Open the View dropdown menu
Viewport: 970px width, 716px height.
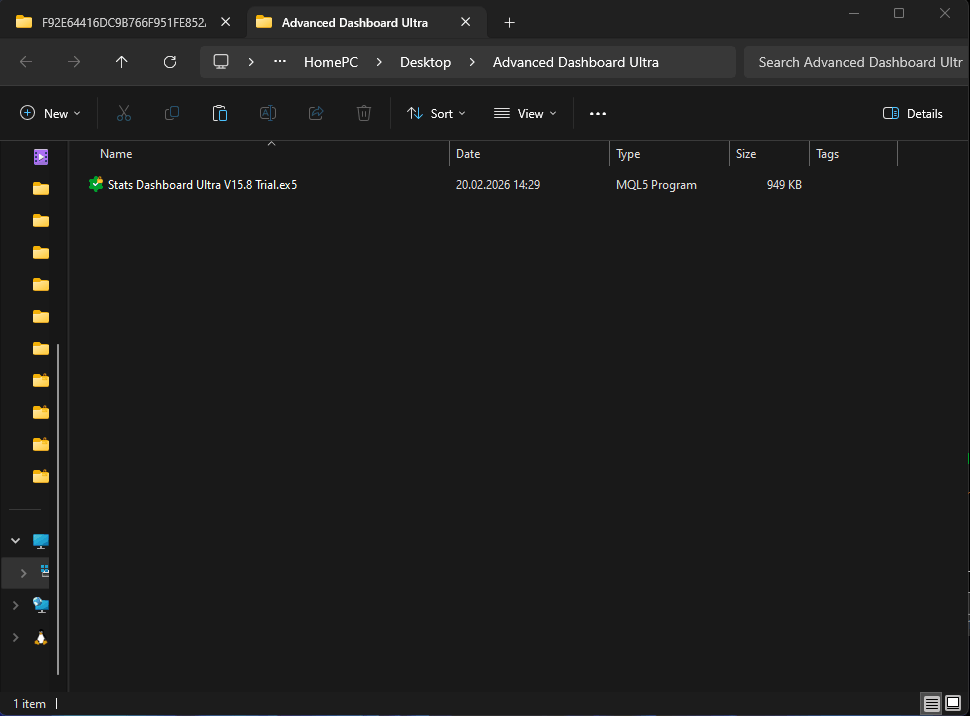click(525, 114)
